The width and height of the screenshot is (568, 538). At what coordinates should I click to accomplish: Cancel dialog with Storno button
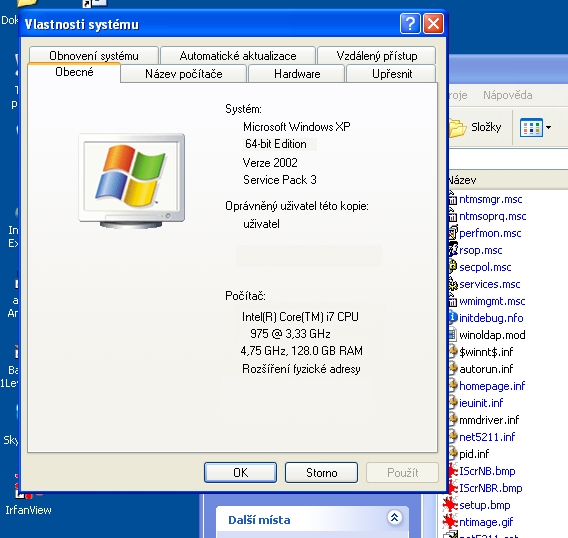pos(321,472)
